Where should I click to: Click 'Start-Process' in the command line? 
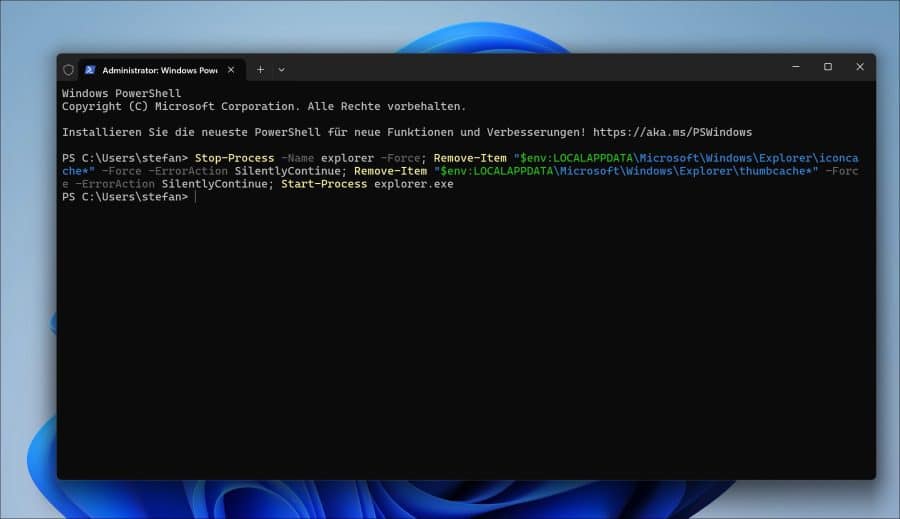[324, 184]
